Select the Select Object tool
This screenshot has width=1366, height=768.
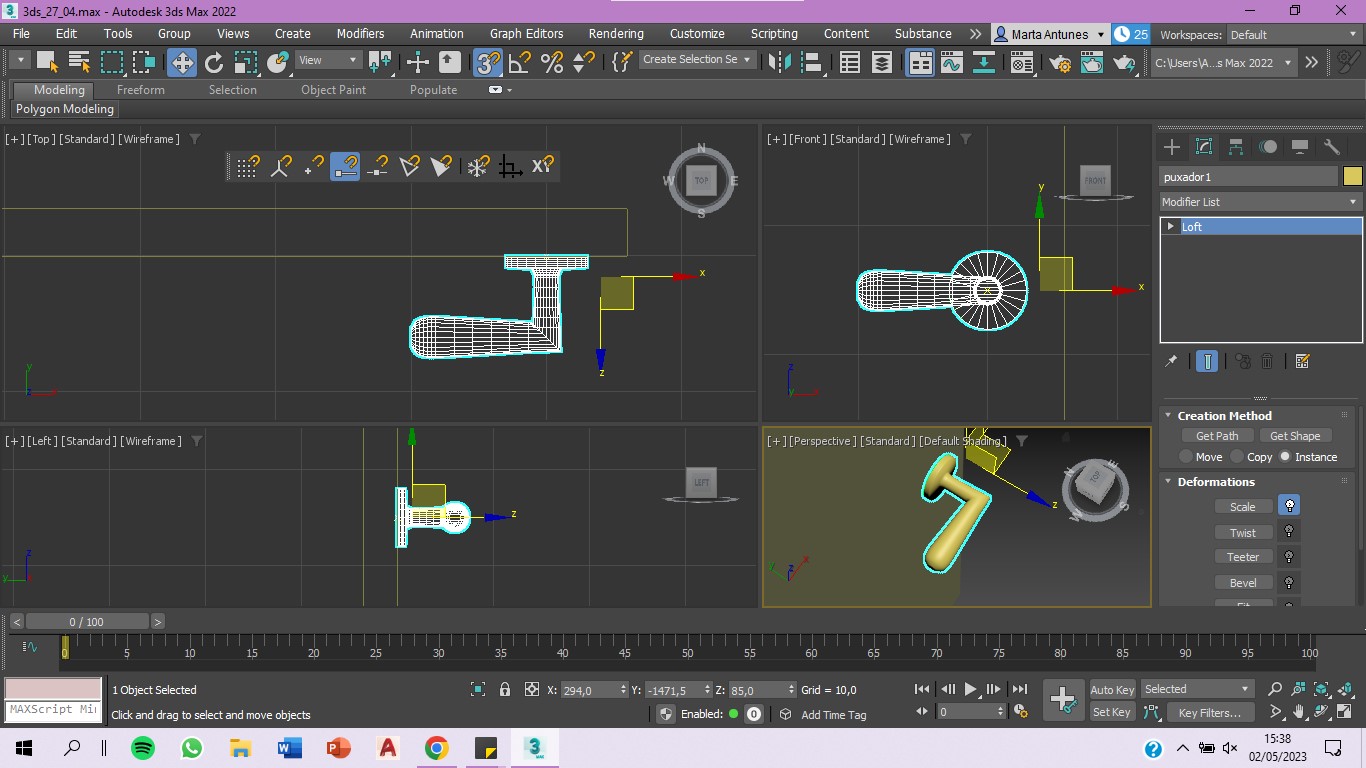47,62
